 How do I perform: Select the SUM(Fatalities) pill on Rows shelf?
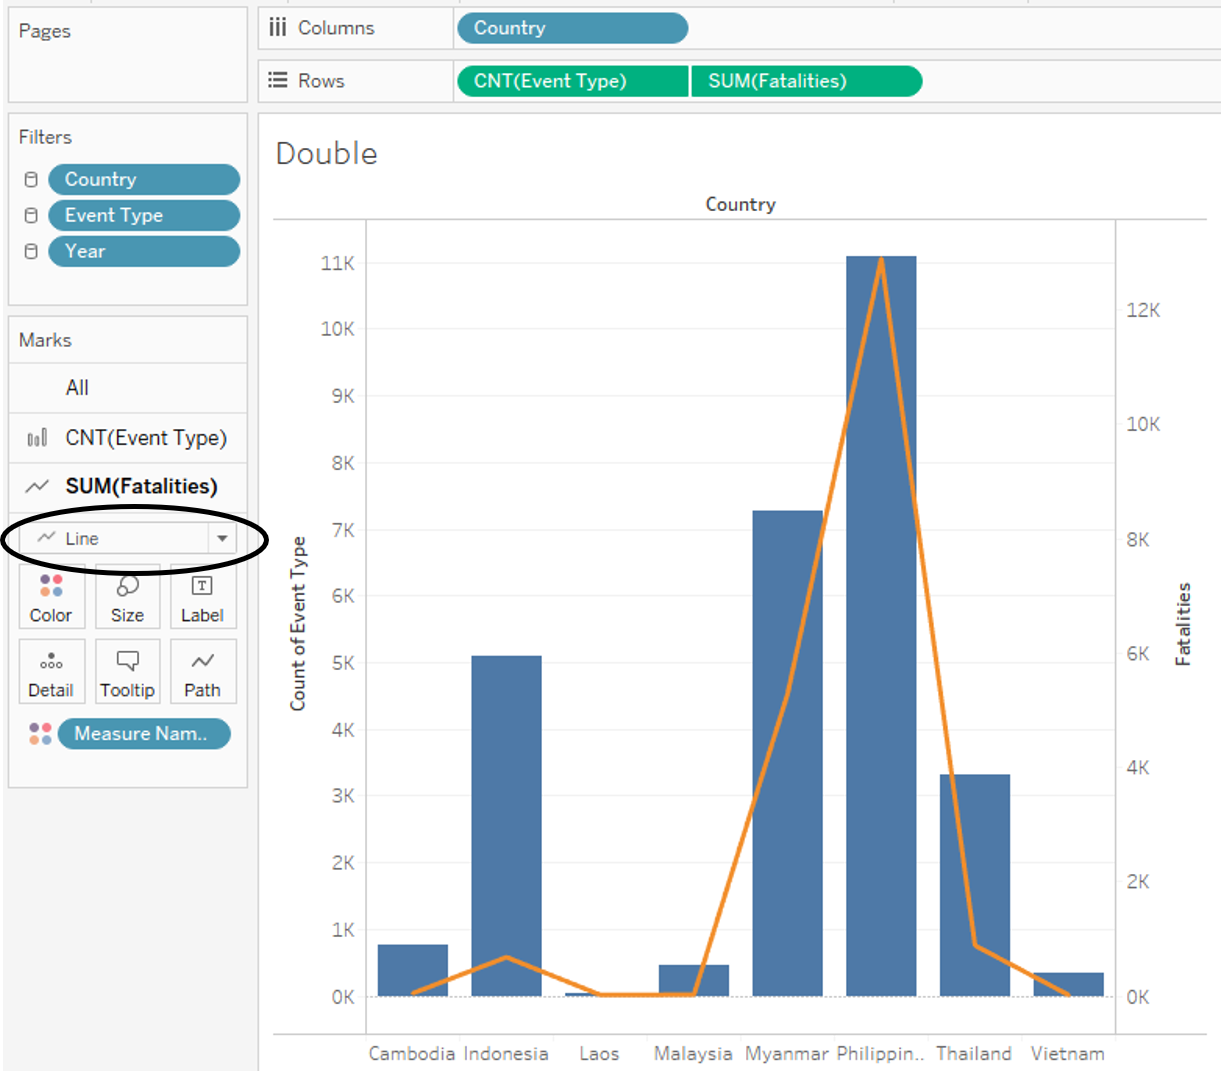[x=806, y=81]
